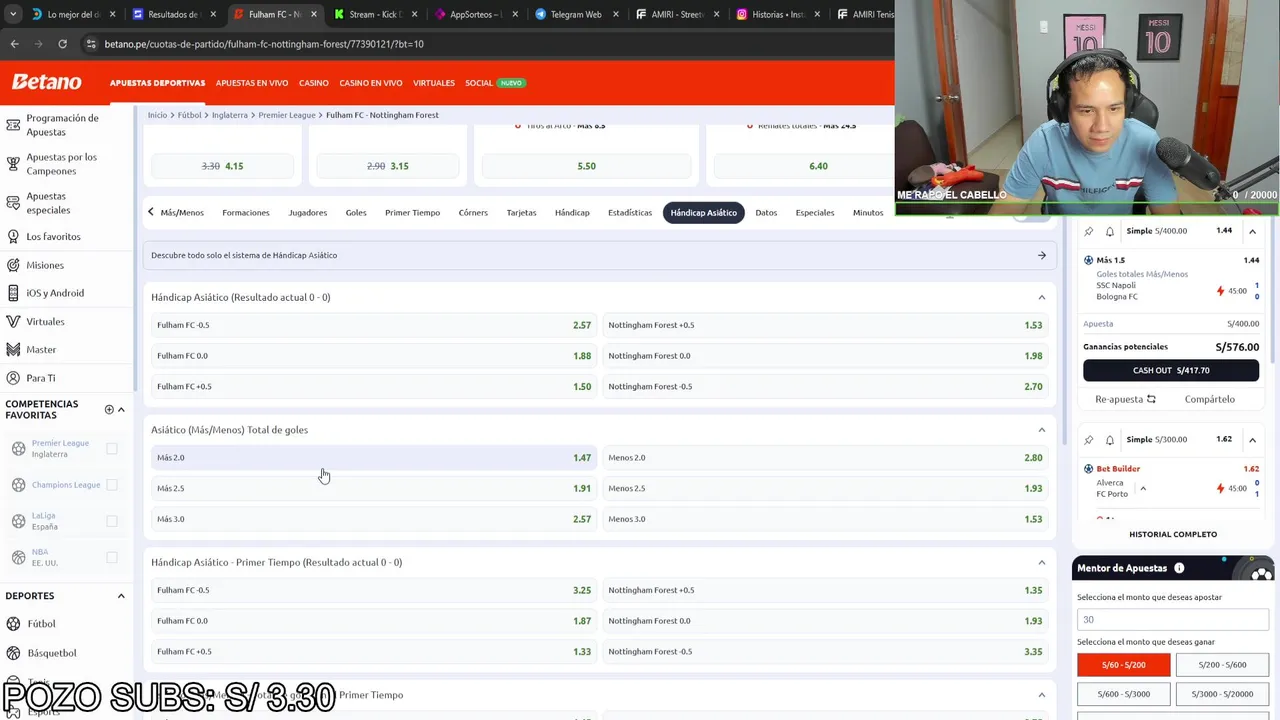
Task: Click bell icon on Simple S/300.00 bet
Action: [1110, 440]
